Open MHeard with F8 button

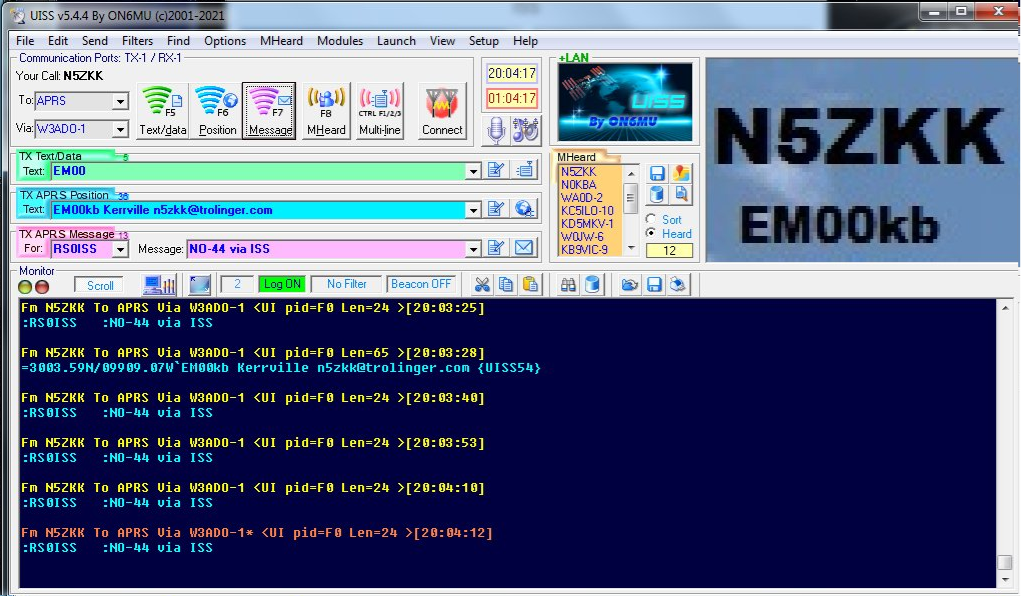tap(326, 111)
